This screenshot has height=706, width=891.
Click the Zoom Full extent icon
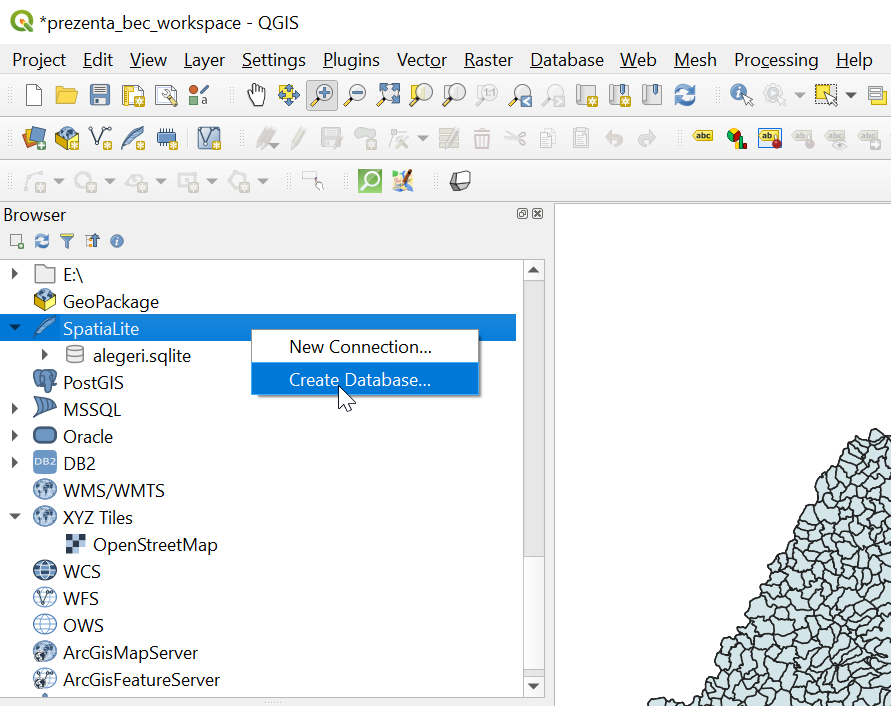point(388,95)
